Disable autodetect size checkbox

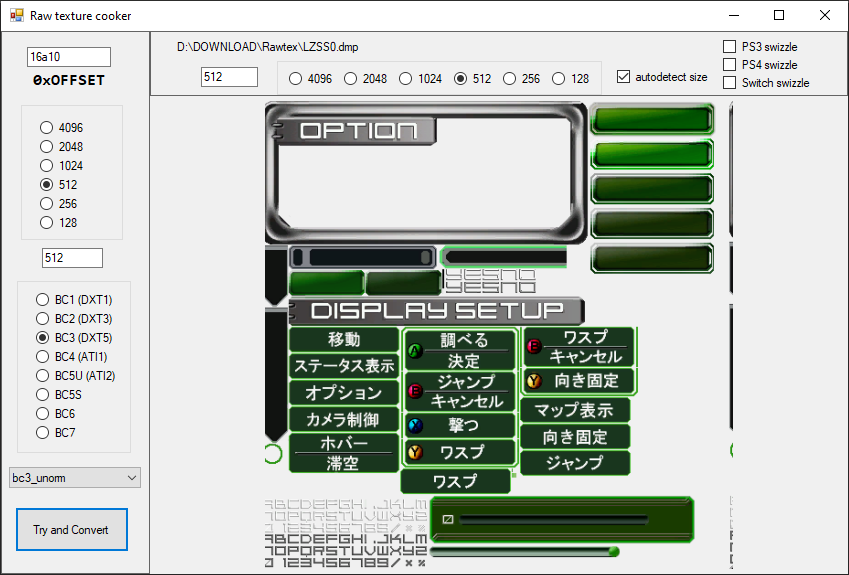(x=624, y=77)
